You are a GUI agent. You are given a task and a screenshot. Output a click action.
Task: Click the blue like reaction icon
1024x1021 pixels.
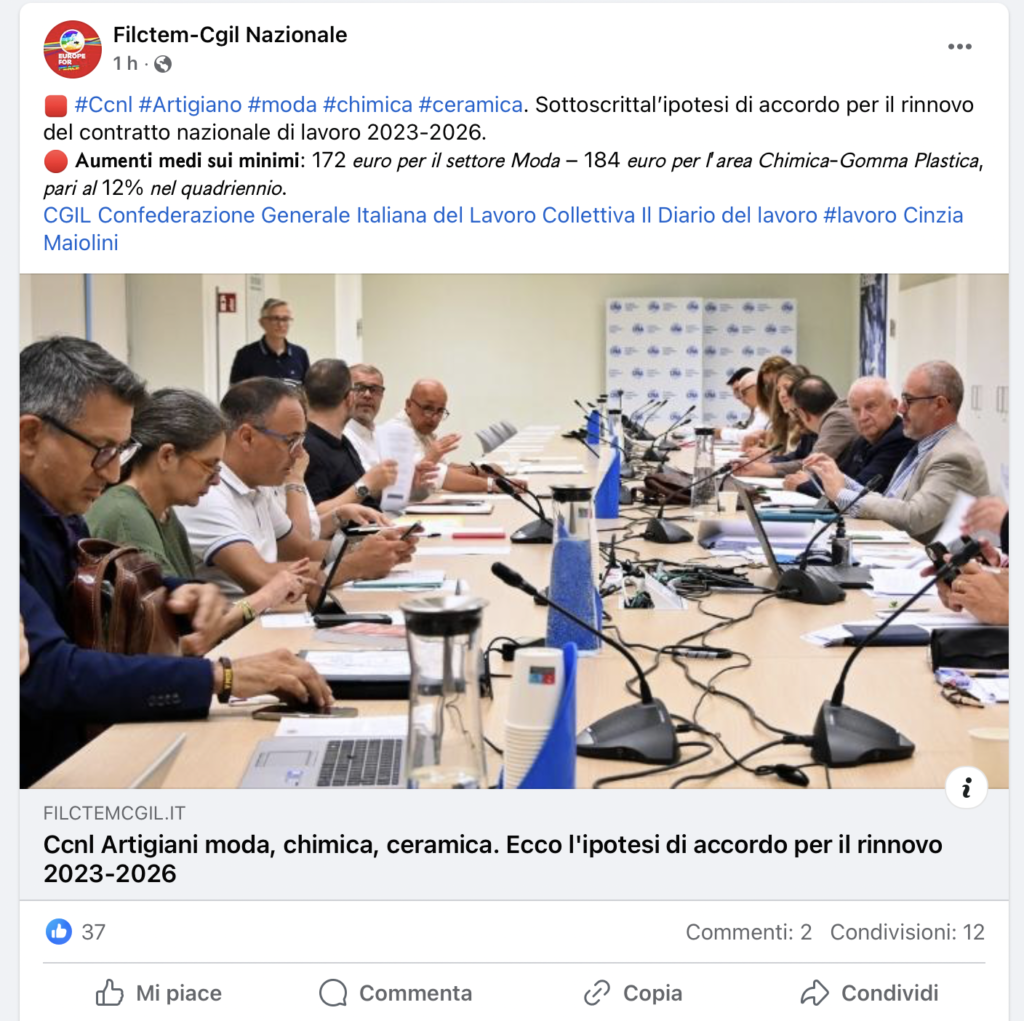pyautogui.click(x=59, y=932)
